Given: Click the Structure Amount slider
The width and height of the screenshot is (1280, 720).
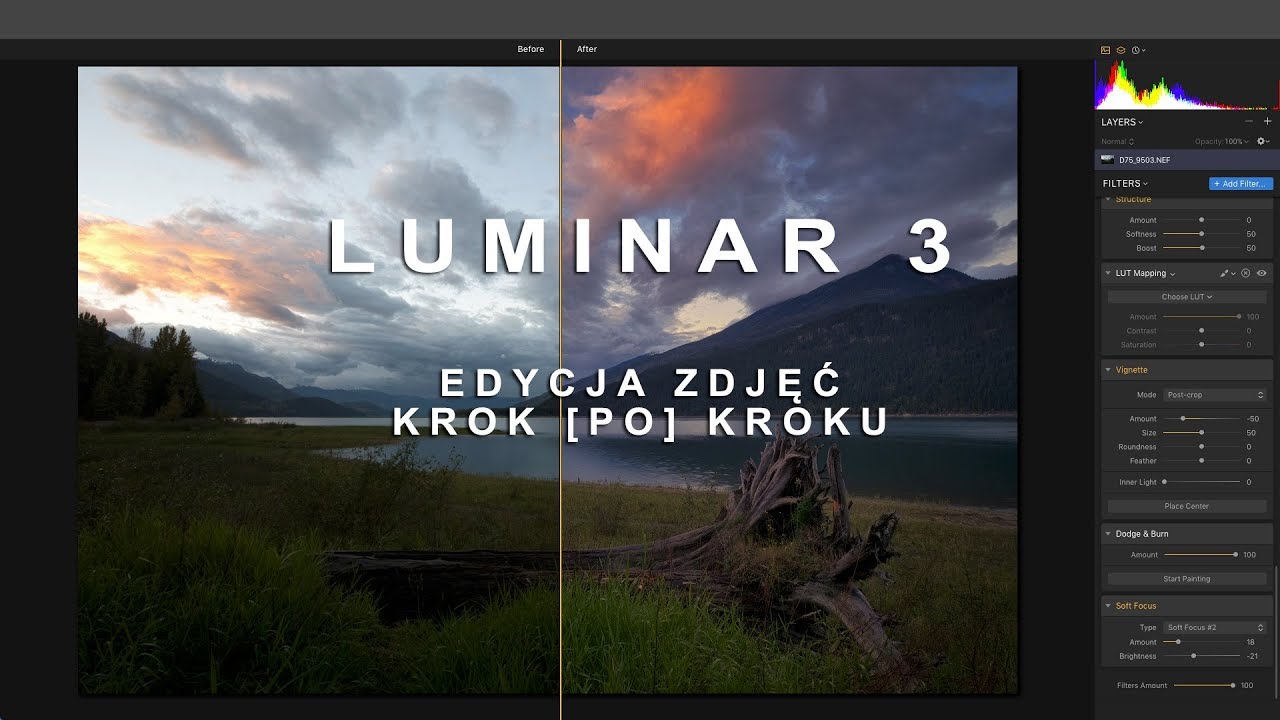Looking at the screenshot, I should pos(1201,220).
